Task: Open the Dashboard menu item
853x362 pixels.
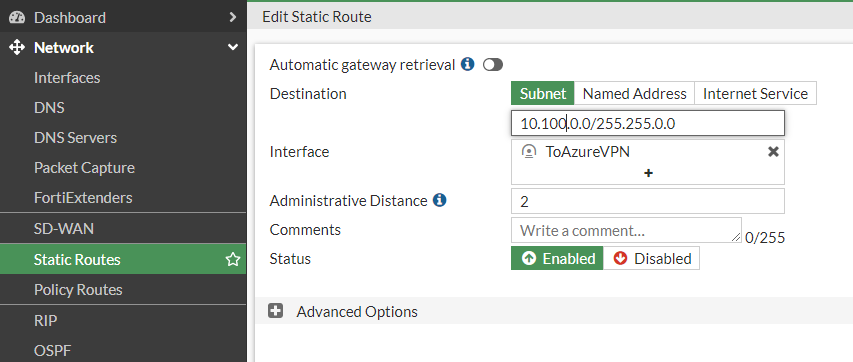Action: (x=123, y=17)
